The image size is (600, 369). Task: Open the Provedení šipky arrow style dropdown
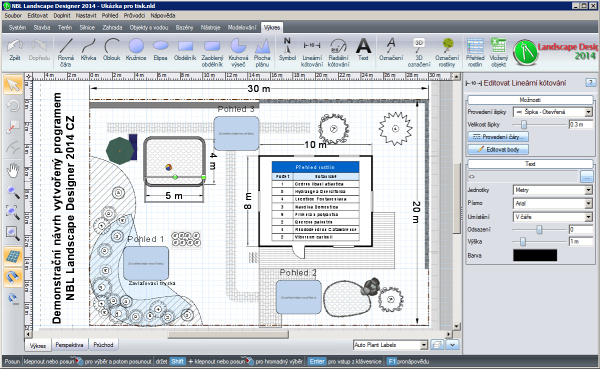553,112
